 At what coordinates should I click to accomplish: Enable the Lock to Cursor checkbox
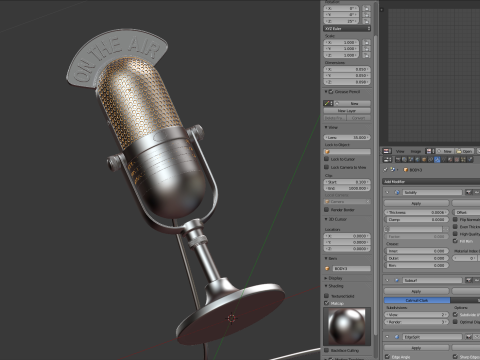327,159
